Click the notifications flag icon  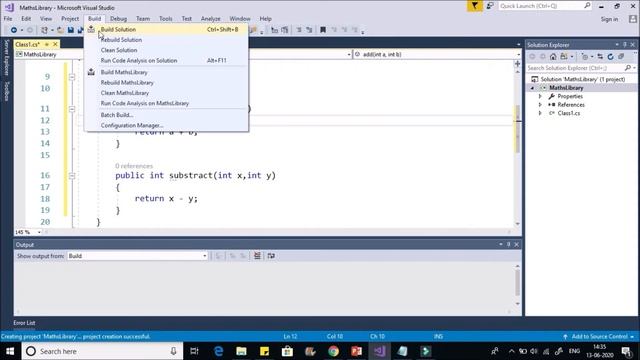tap(474, 6)
